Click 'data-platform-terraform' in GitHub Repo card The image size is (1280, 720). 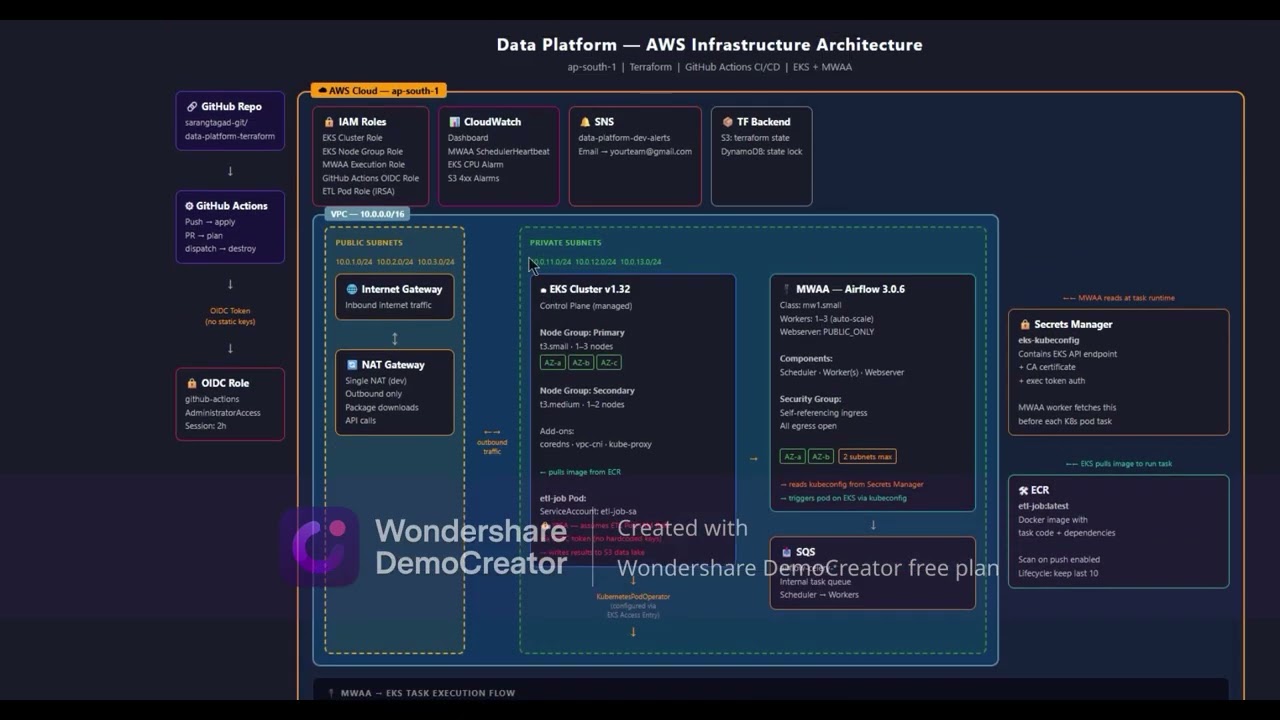230,136
